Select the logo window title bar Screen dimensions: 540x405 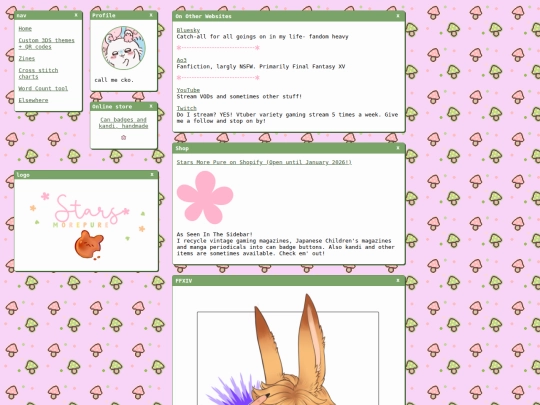(x=86, y=175)
